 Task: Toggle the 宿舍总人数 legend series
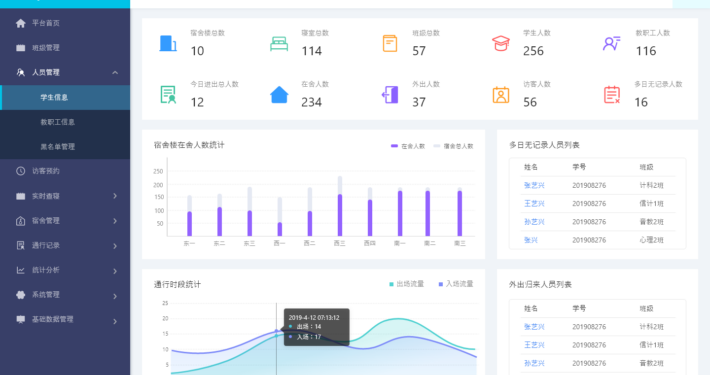[453, 146]
